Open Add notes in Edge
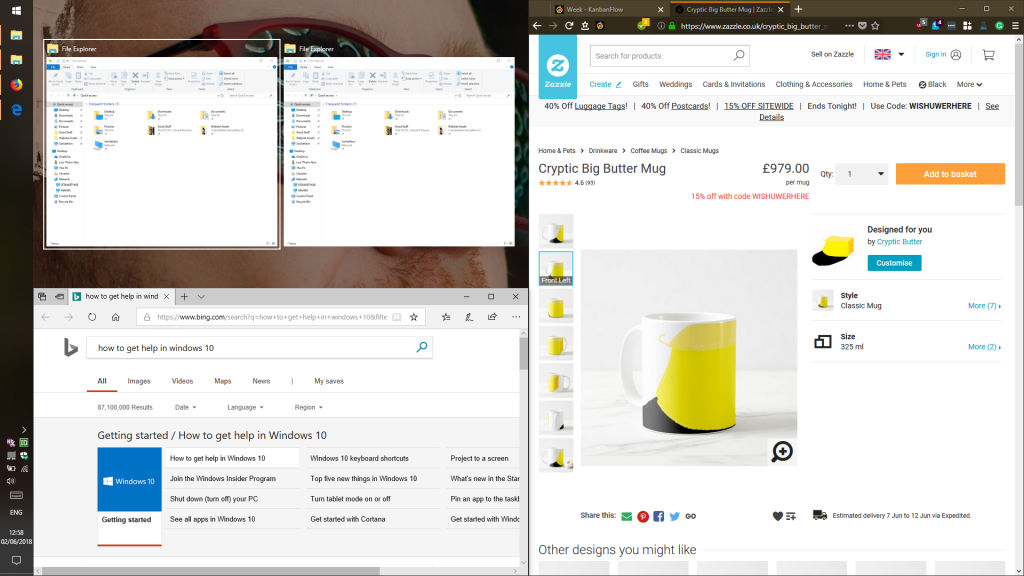This screenshot has width=1024, height=576. pyautogui.click(x=469, y=317)
